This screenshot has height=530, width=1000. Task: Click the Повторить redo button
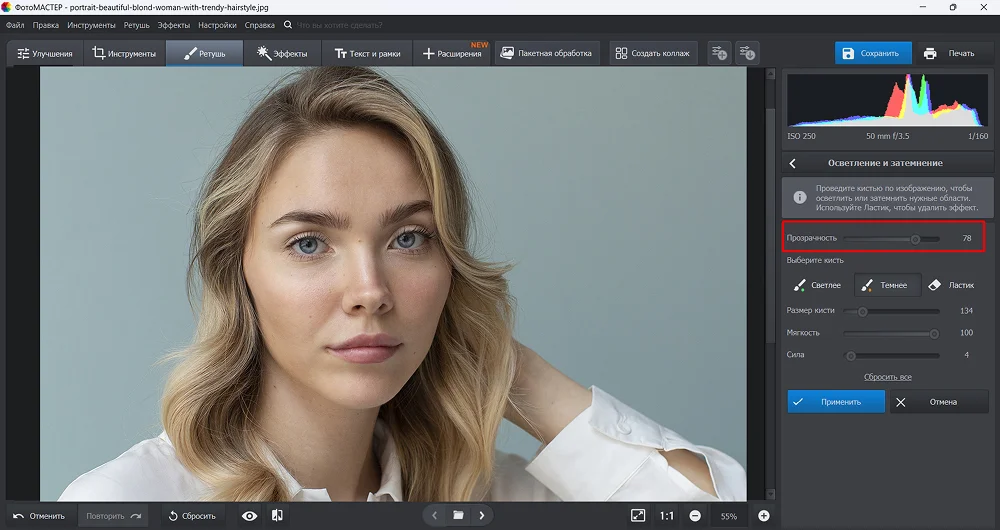click(113, 516)
